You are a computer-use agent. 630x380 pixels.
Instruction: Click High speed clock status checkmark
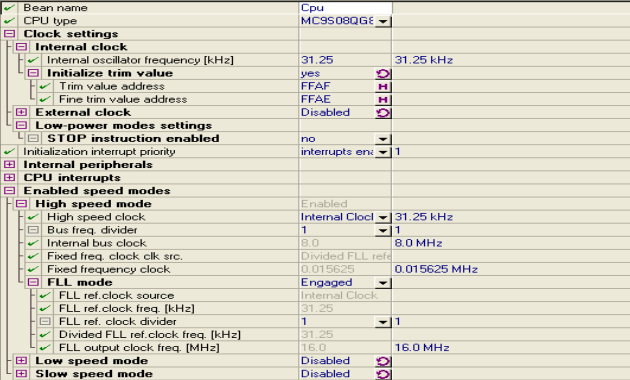pyautogui.click(x=33, y=217)
